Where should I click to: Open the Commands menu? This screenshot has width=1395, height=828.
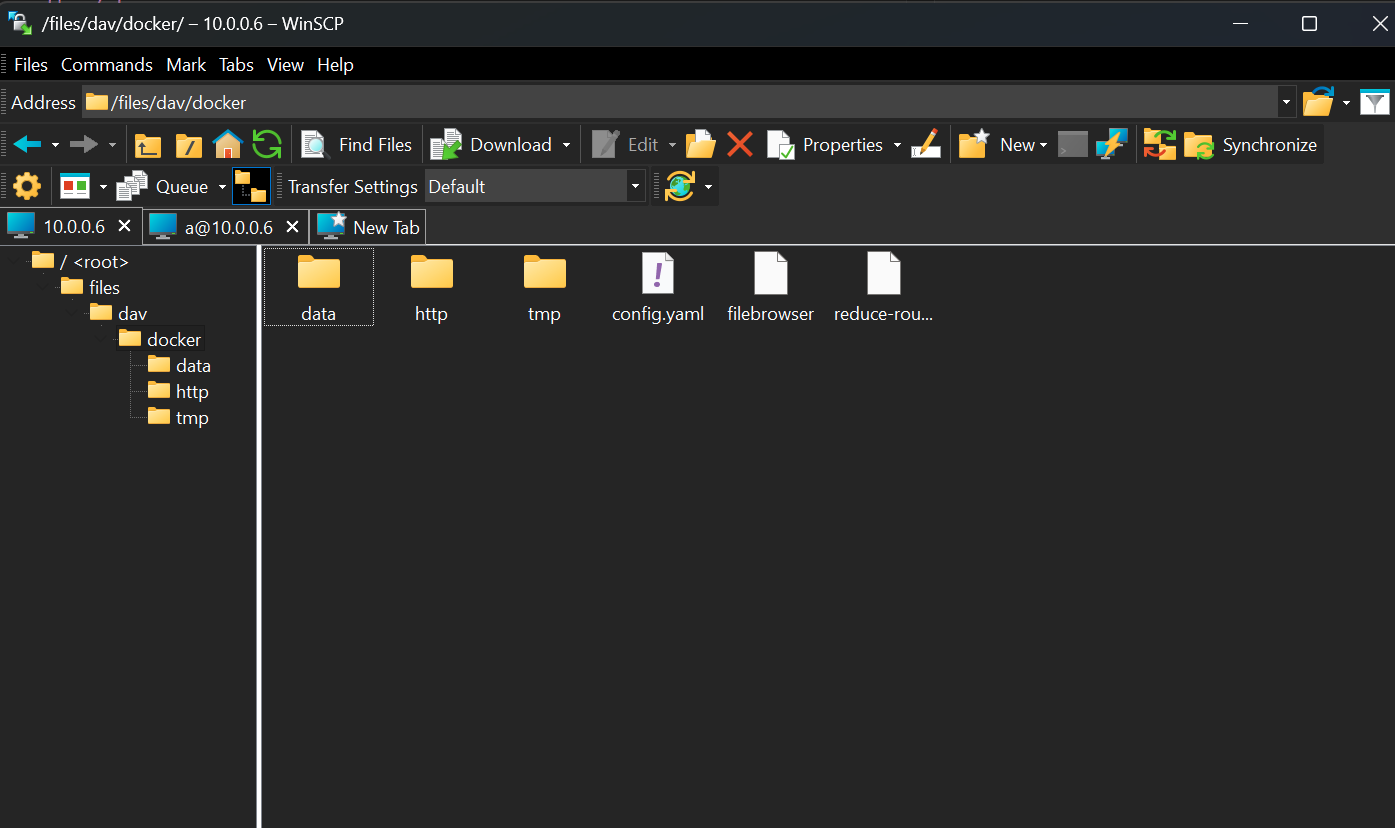(106, 64)
